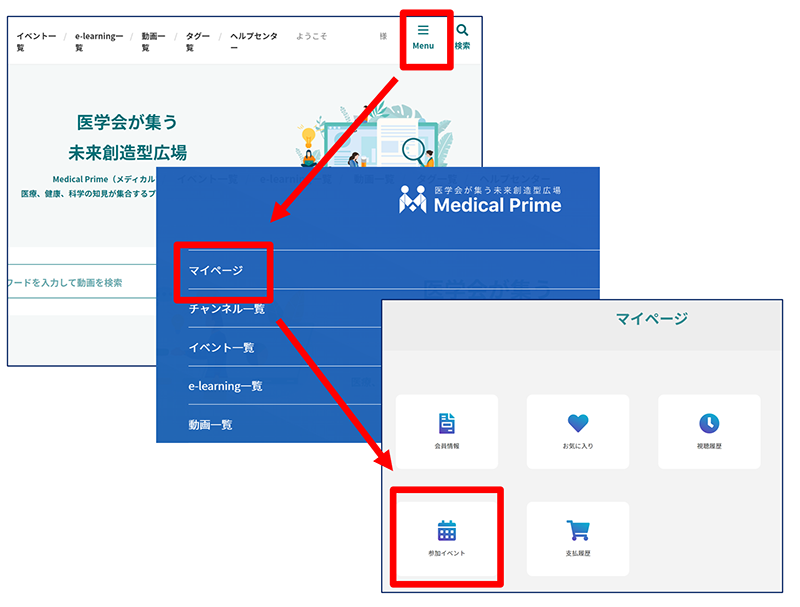This screenshot has width=800, height=607.
Task: Choose チャンネル一覧 in the blue menu panel
Action: coord(227,309)
